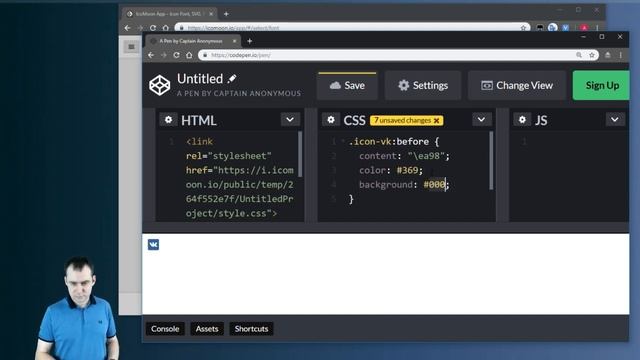Go back in the IcoMoon browser window
640x360 pixels.
(128, 28)
